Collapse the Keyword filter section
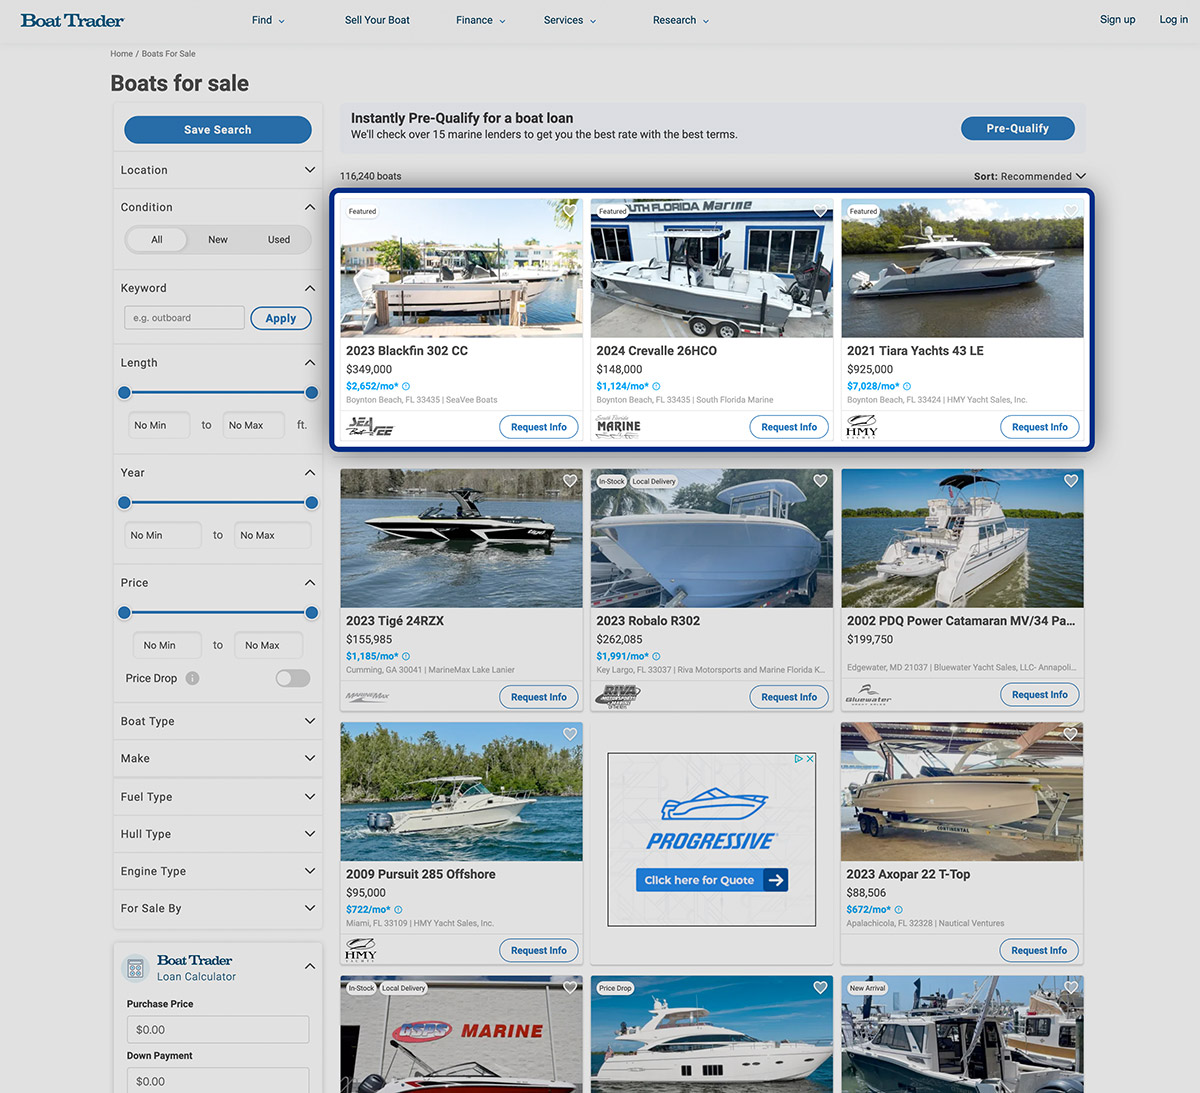 coord(310,288)
